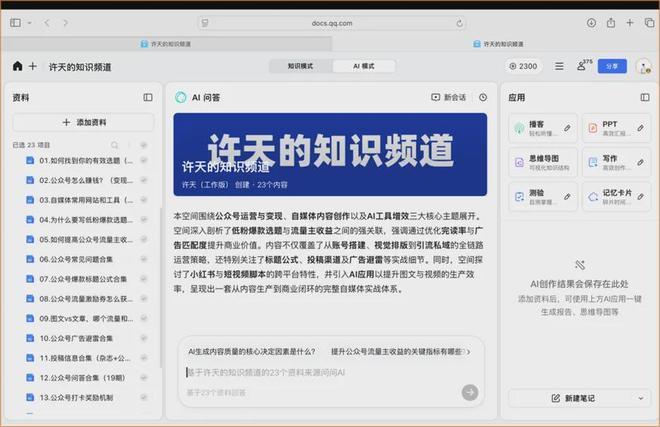Image resolution: width=660 pixels, height=427 pixels.
Task: Open the user avatar
Action: click(x=644, y=67)
